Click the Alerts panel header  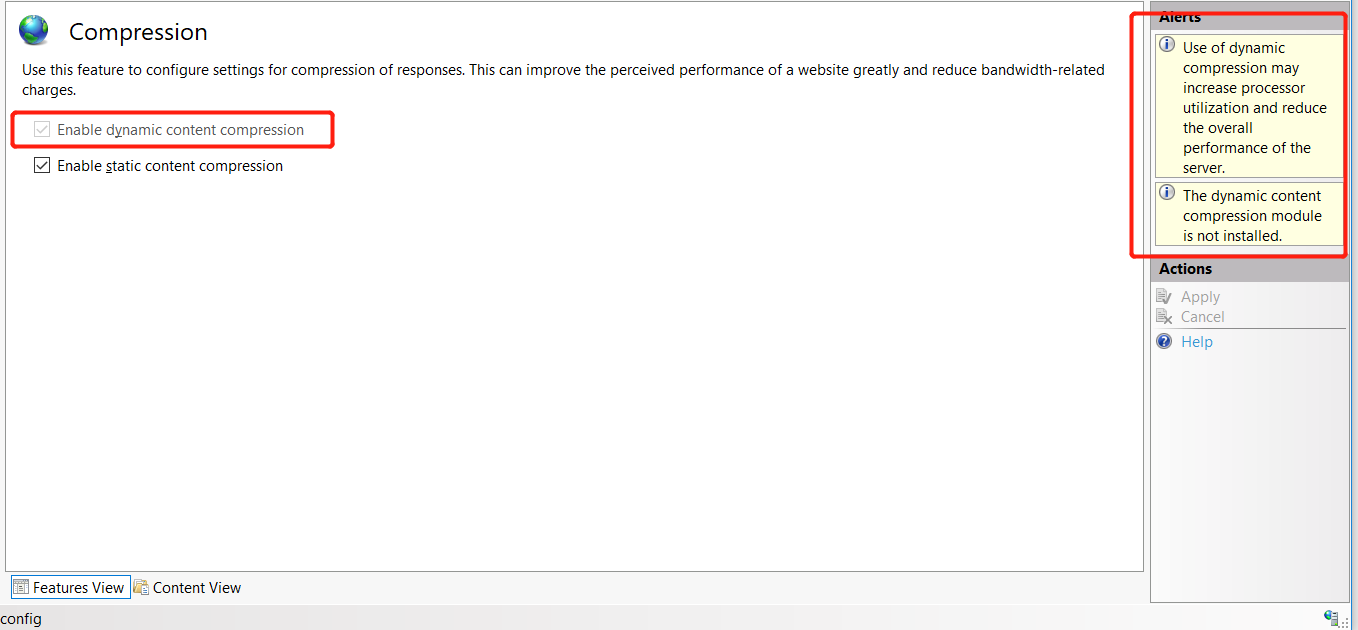click(x=1180, y=17)
